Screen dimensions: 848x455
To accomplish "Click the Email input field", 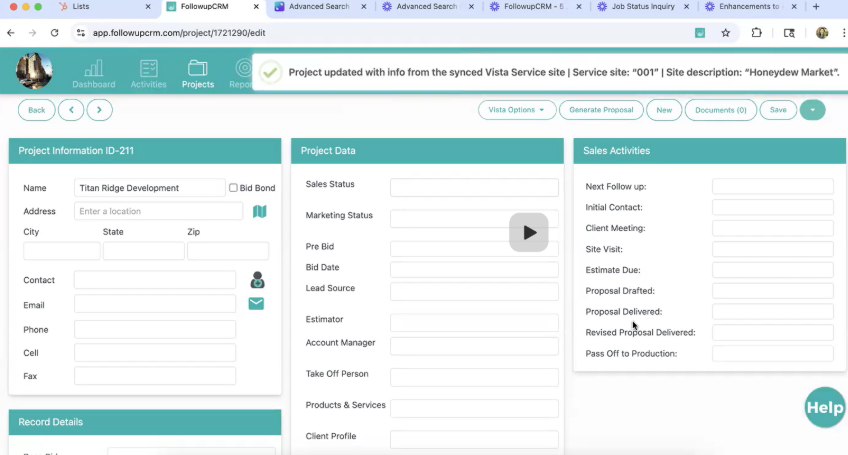I will [155, 304].
